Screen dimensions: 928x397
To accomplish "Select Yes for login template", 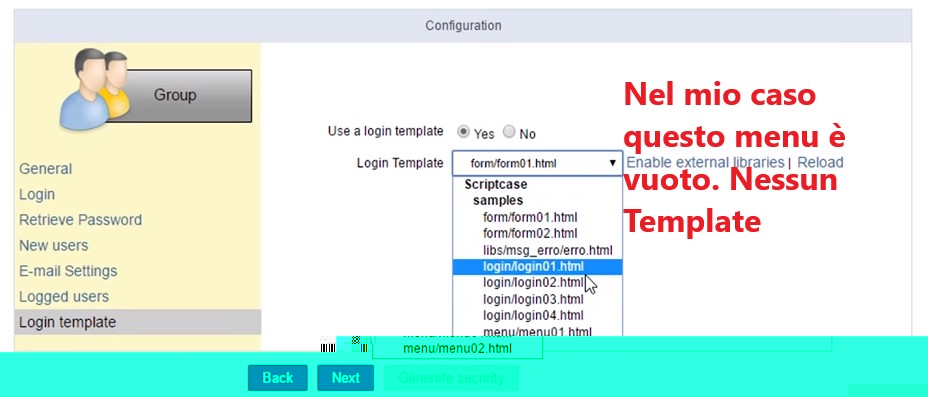I will [464, 132].
